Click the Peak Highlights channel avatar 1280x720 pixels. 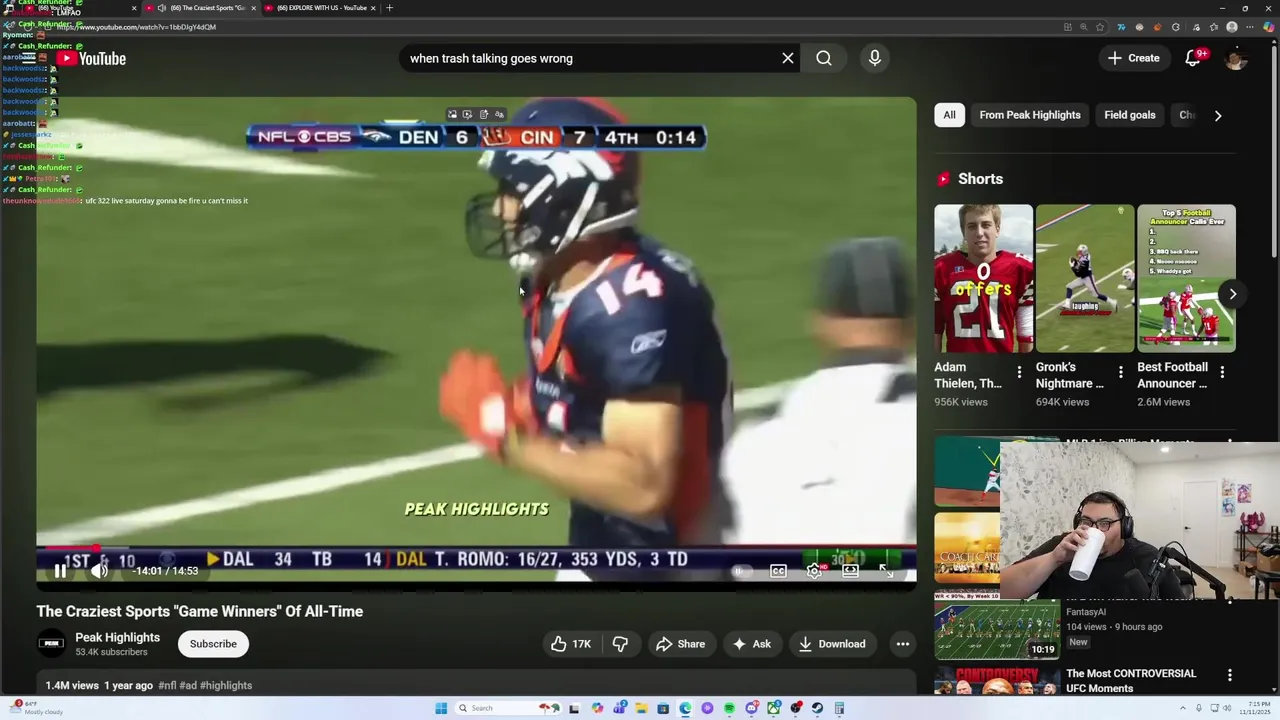click(x=51, y=644)
